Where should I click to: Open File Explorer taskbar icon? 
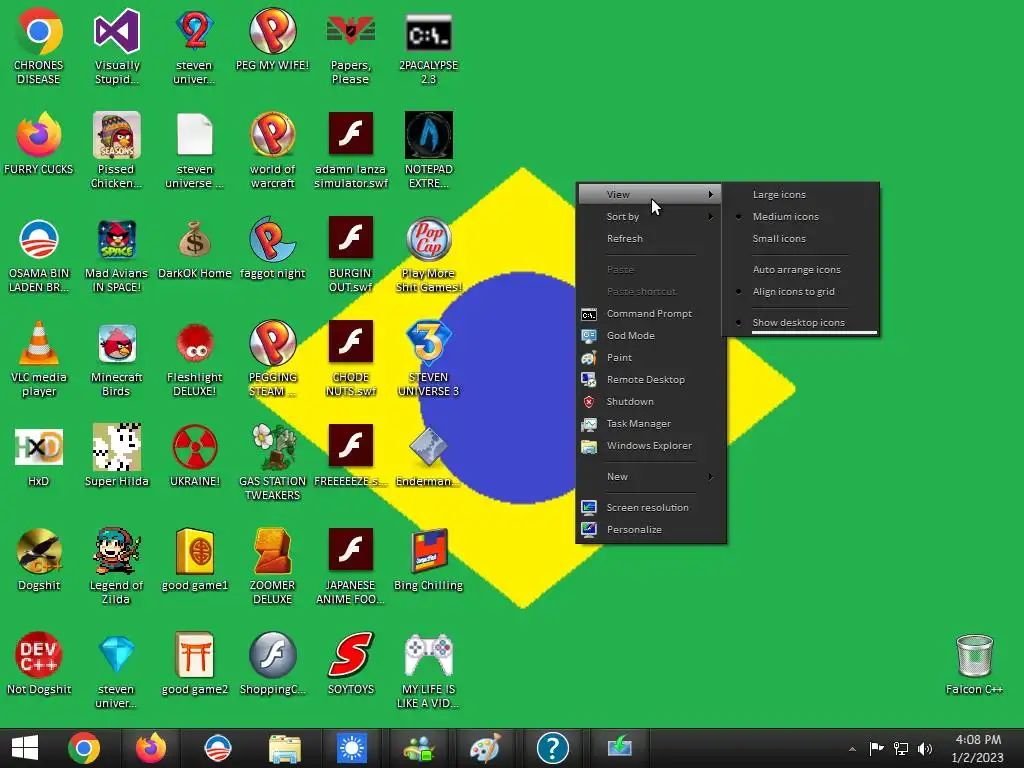click(285, 748)
